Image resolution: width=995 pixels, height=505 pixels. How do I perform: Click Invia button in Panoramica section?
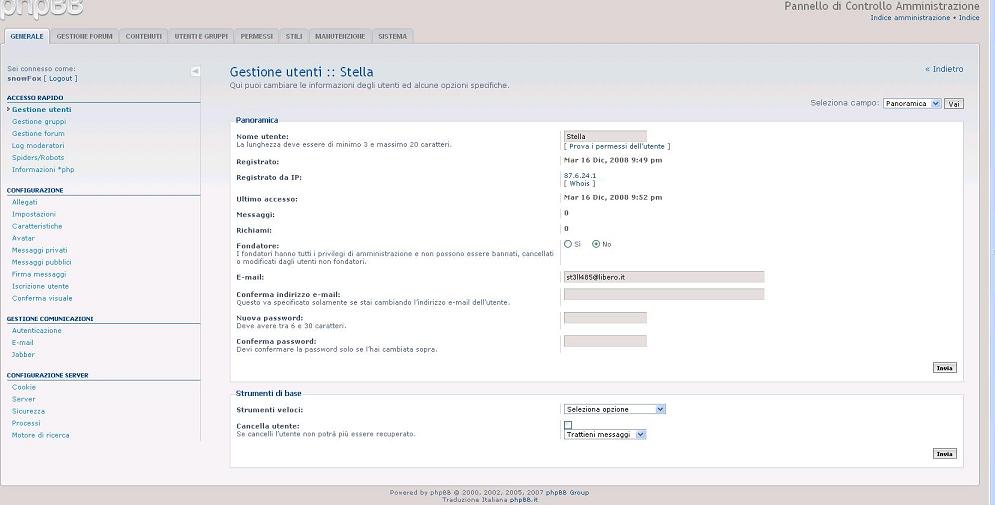pos(944,368)
